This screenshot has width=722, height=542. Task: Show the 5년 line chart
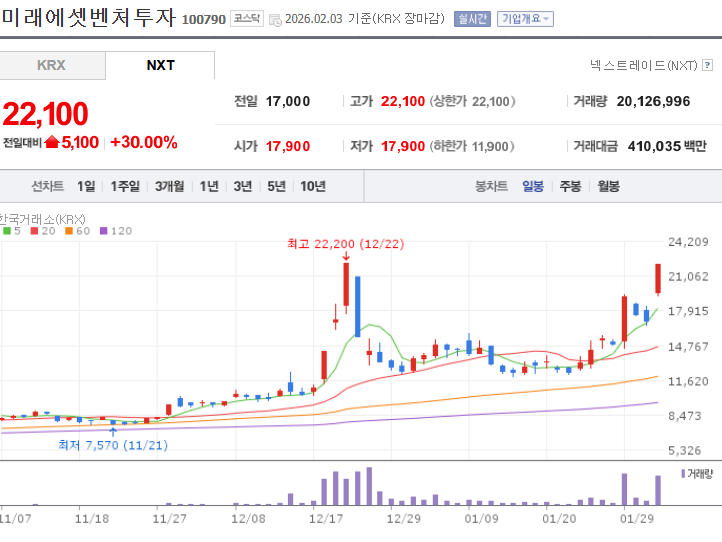point(276,186)
